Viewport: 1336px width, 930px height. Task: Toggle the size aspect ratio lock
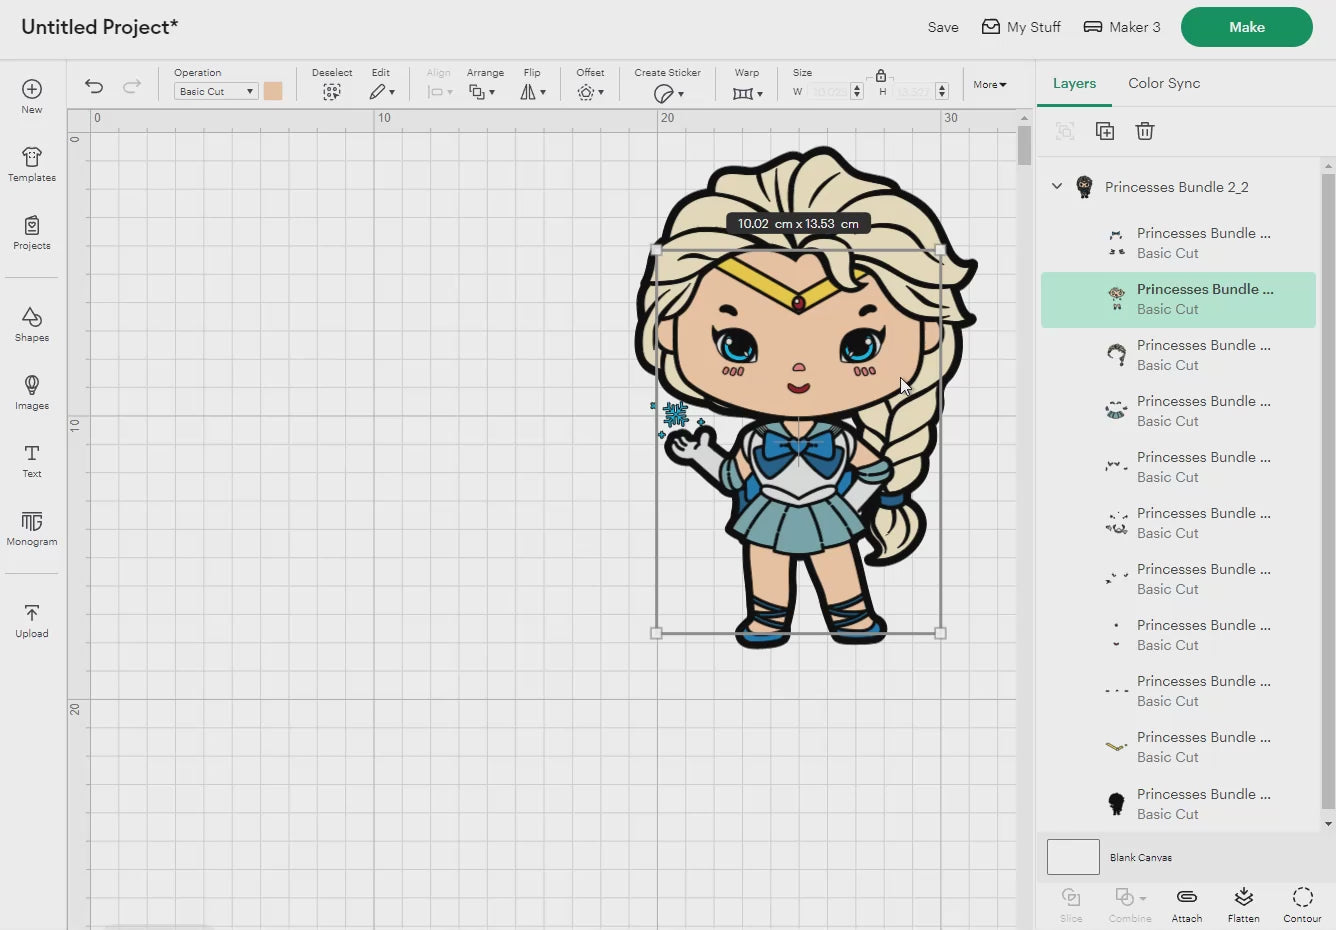(x=880, y=75)
